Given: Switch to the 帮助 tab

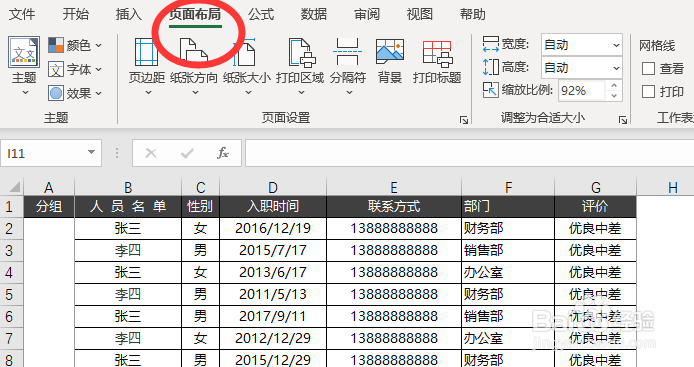Looking at the screenshot, I should (473, 14).
